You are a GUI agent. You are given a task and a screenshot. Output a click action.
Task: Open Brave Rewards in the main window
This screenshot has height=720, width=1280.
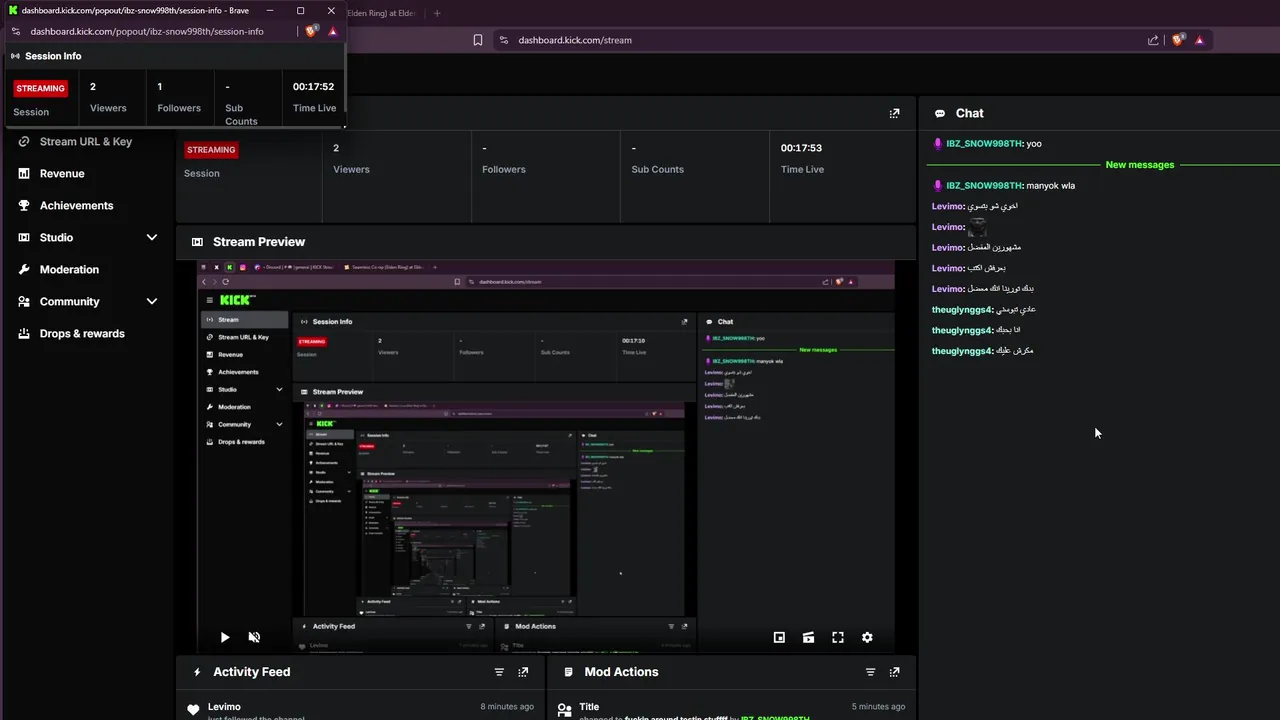tap(1199, 40)
